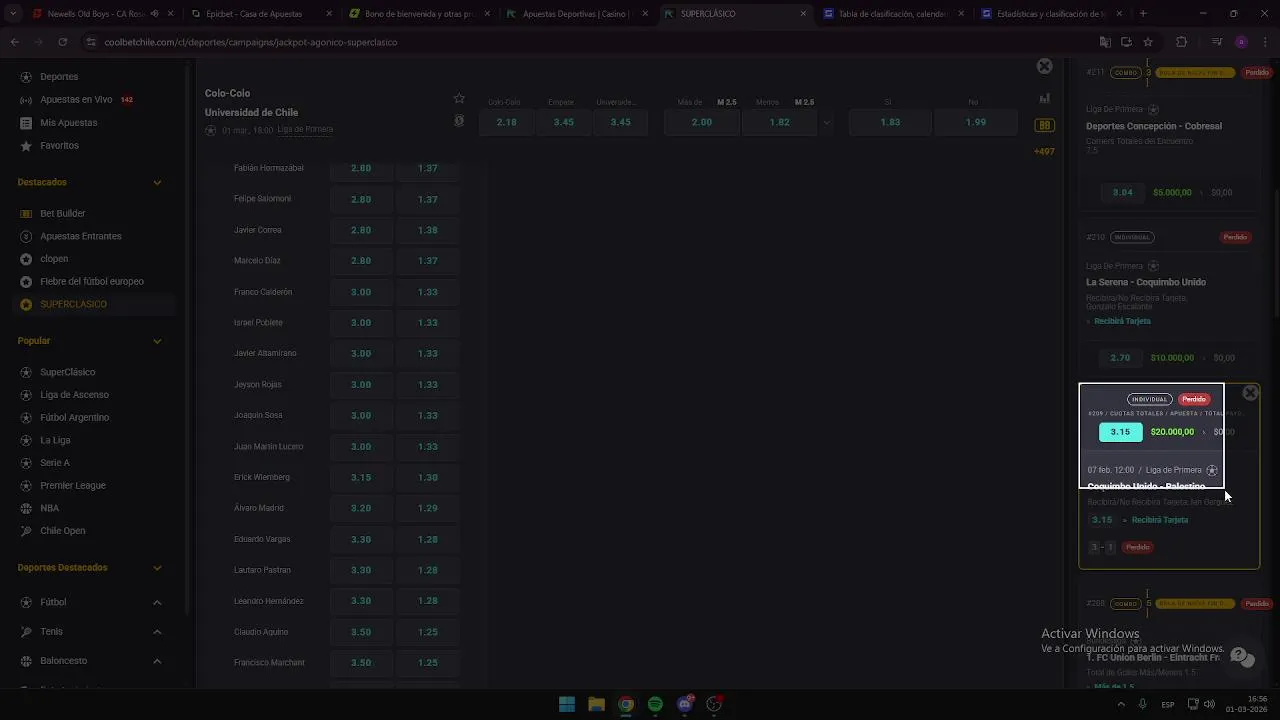The height and width of the screenshot is (720, 1280).
Task: Open Spotify from the Windows taskbar
Action: (655, 704)
